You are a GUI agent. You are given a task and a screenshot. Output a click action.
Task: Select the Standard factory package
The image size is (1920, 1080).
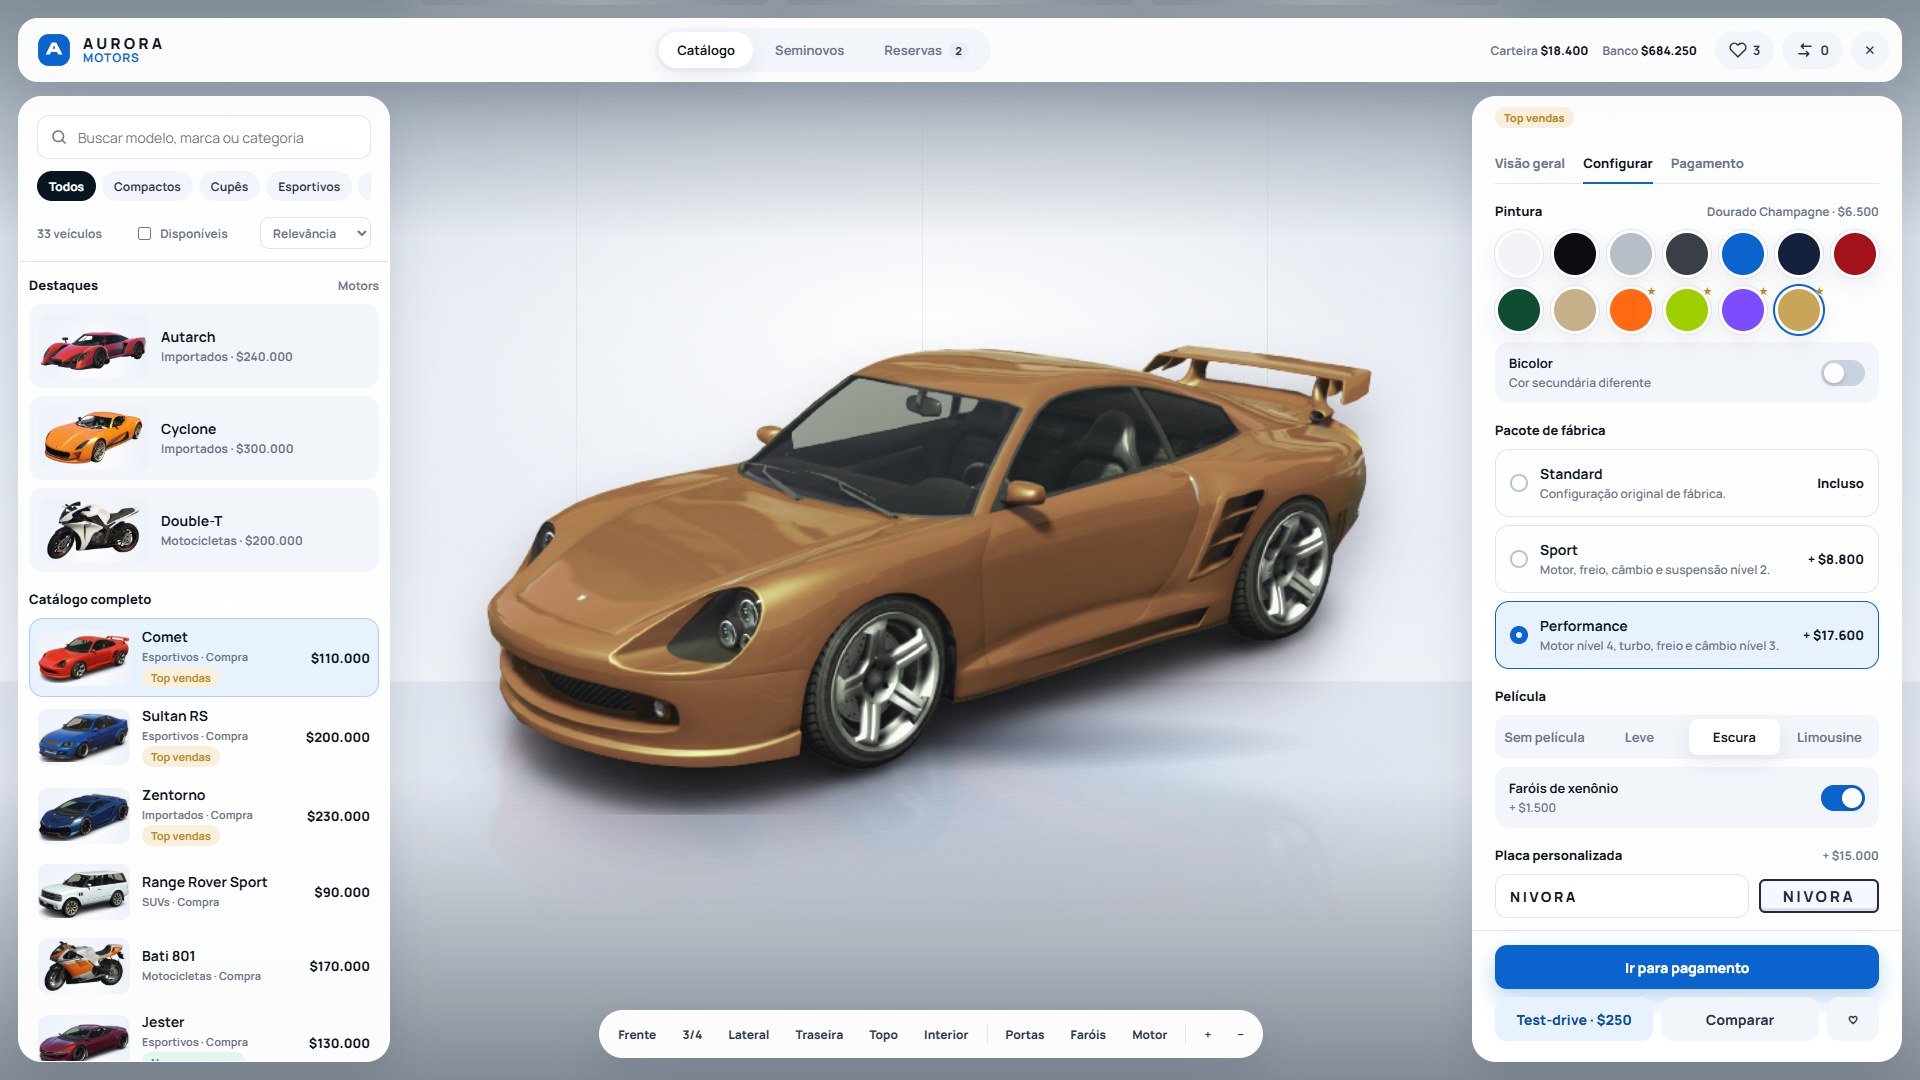[x=1686, y=483]
